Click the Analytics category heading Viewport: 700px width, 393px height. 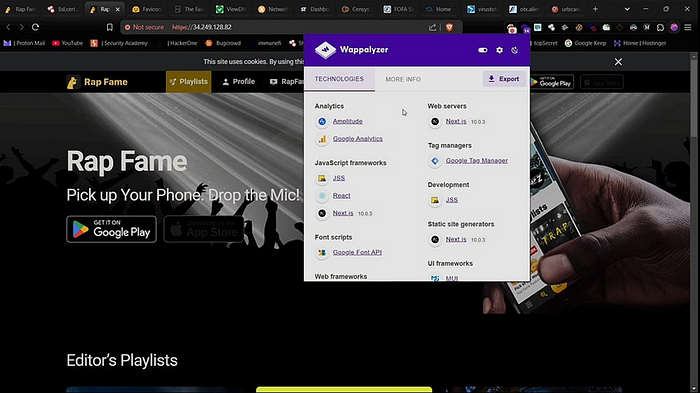pos(329,106)
